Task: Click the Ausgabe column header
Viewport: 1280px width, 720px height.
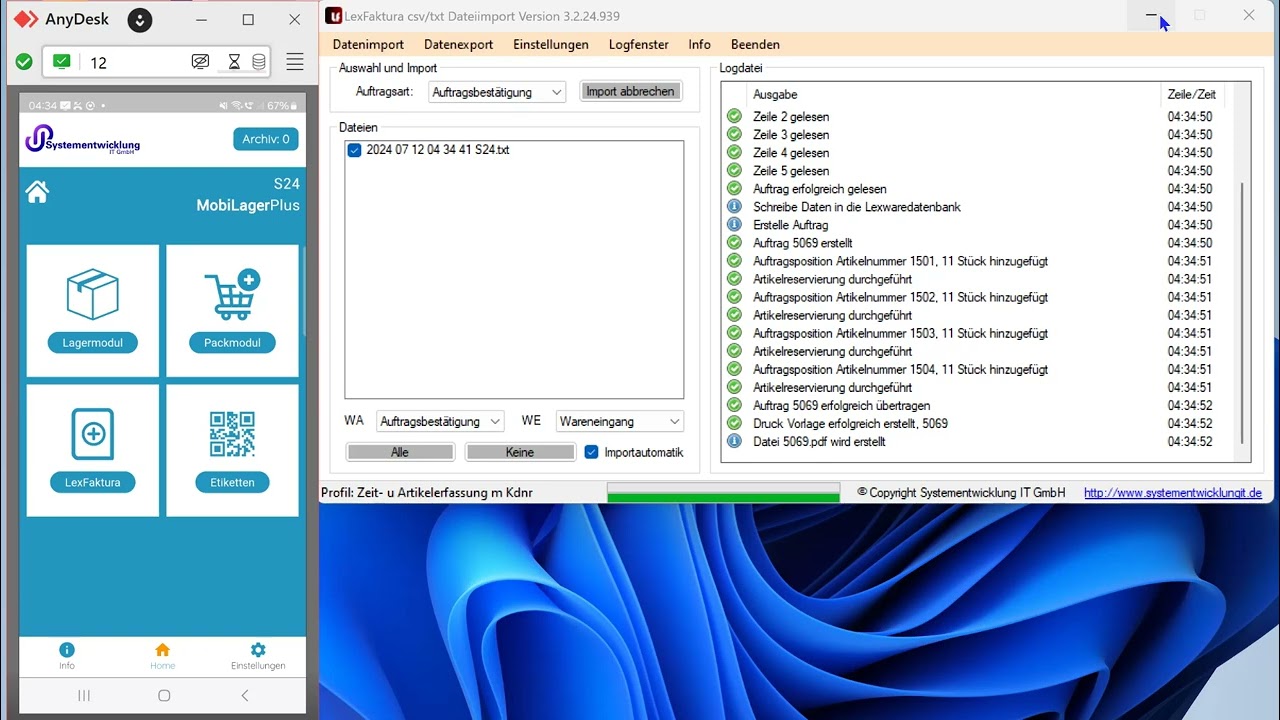Action: point(775,94)
